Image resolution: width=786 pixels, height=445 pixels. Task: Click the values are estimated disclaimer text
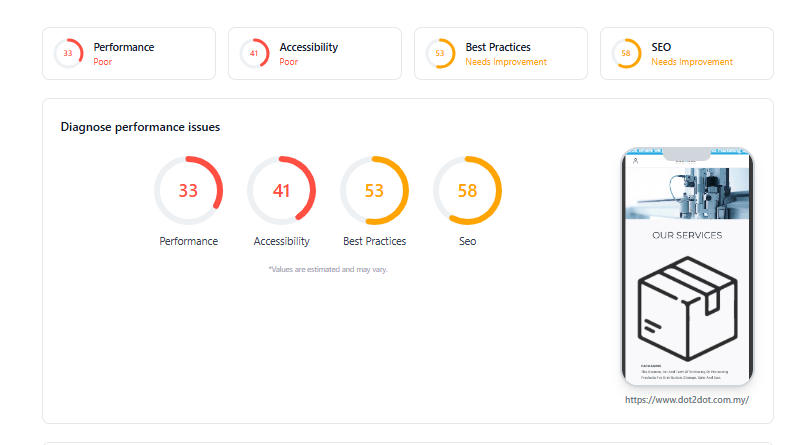click(x=328, y=269)
